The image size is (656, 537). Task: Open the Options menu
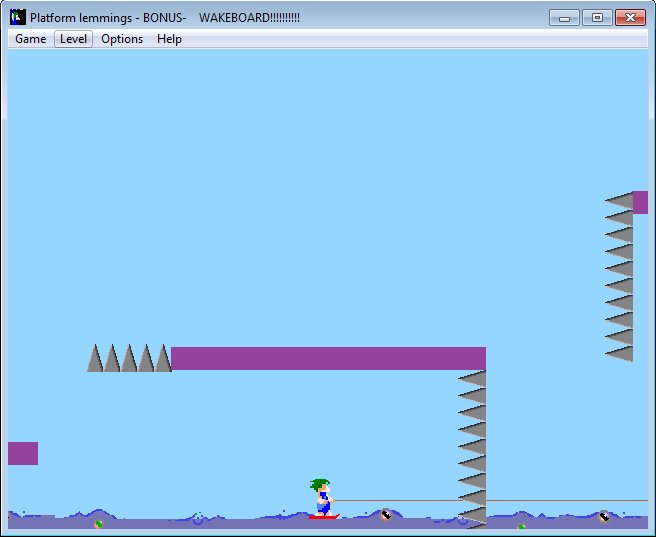point(122,39)
